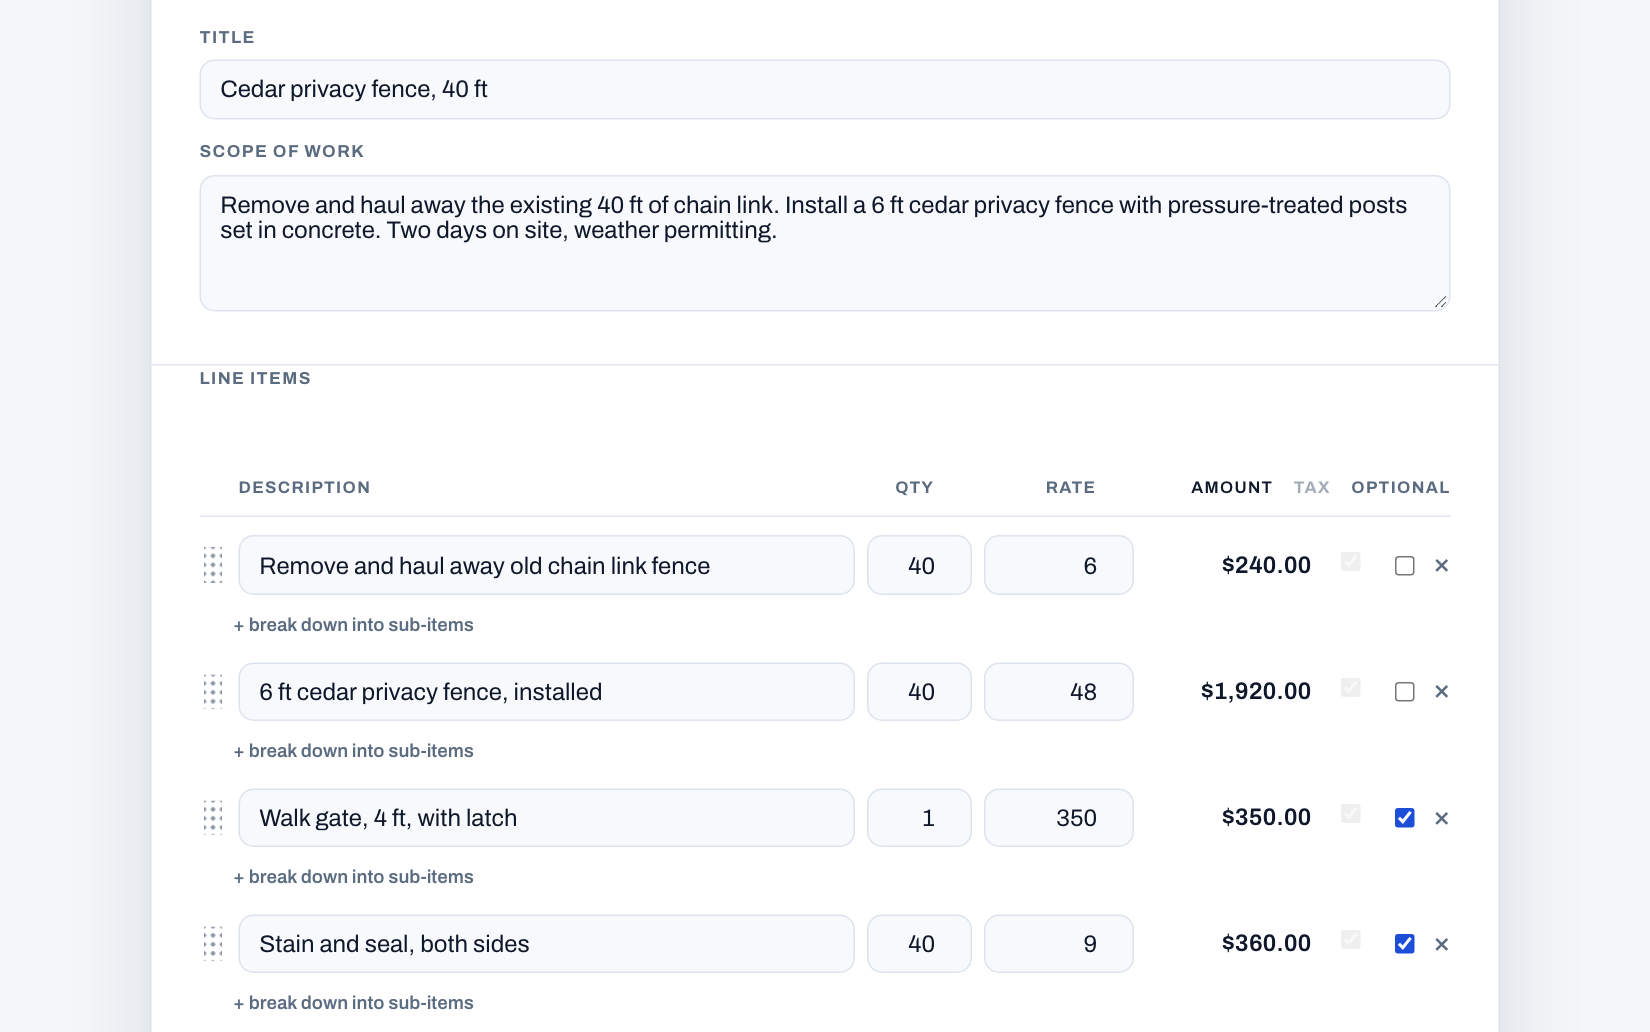Toggle tax checkbox on the $360.00 row
Viewport: 1650px width, 1032px height.
pos(1351,940)
